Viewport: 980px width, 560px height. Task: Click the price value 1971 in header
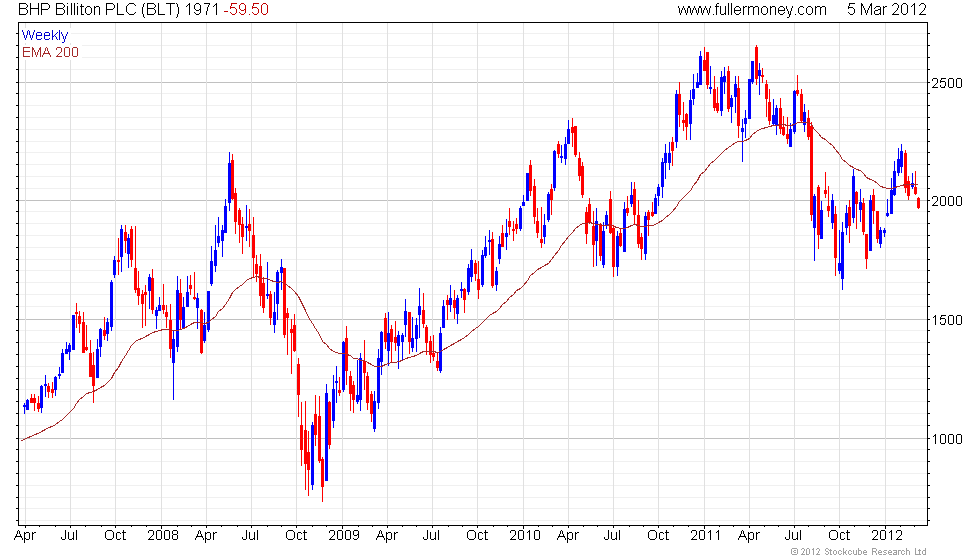click(202, 9)
